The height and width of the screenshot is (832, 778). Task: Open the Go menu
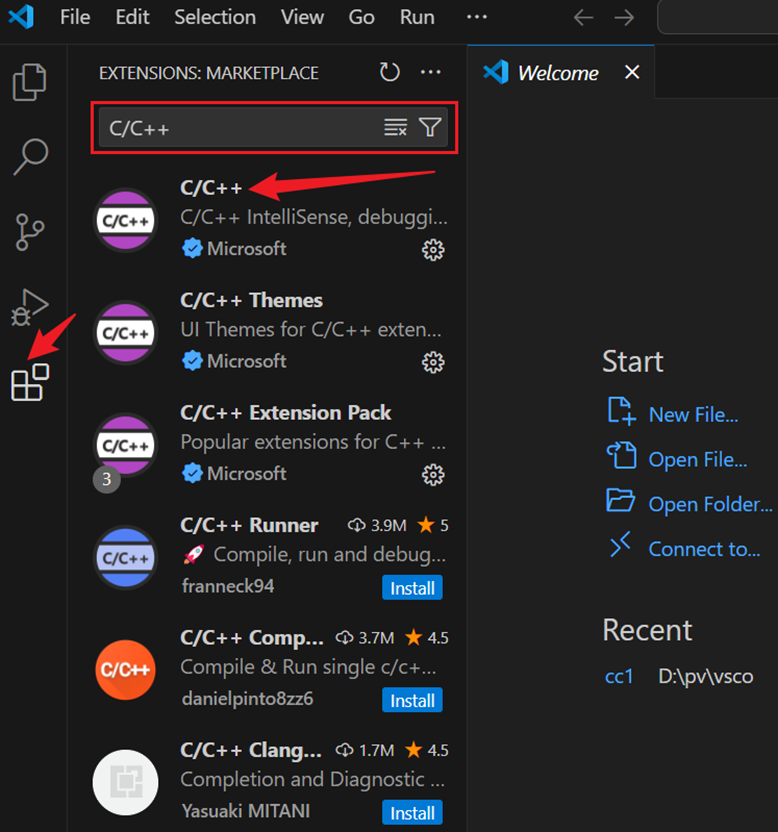[x=361, y=18]
